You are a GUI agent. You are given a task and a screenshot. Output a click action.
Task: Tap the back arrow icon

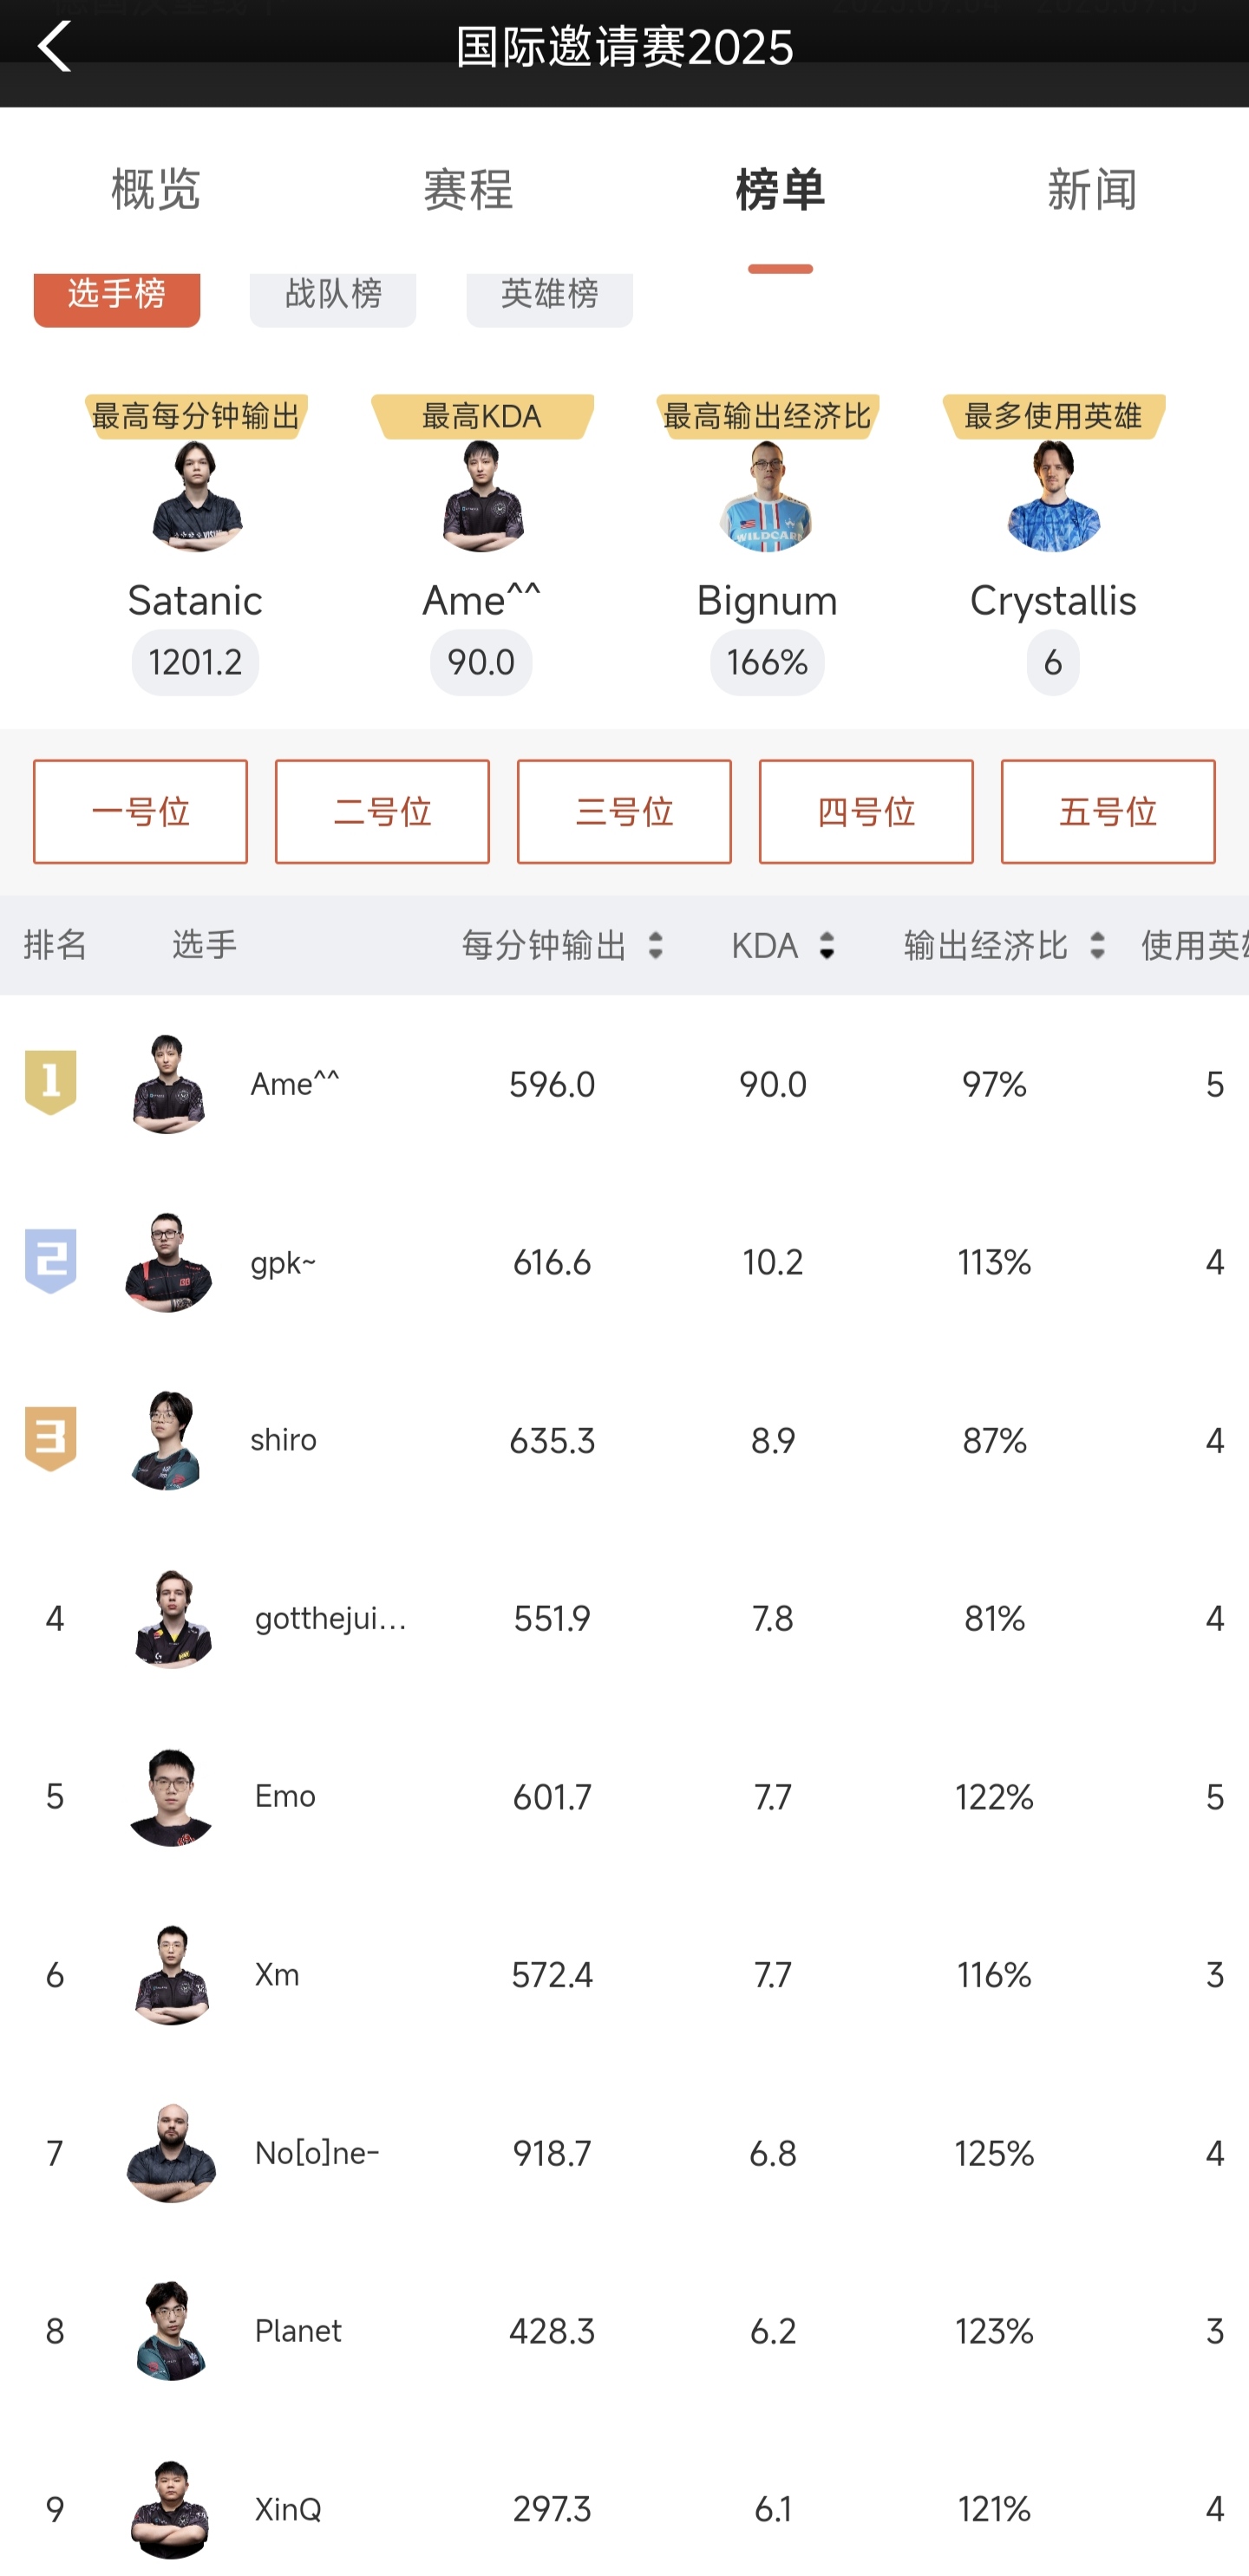point(55,45)
